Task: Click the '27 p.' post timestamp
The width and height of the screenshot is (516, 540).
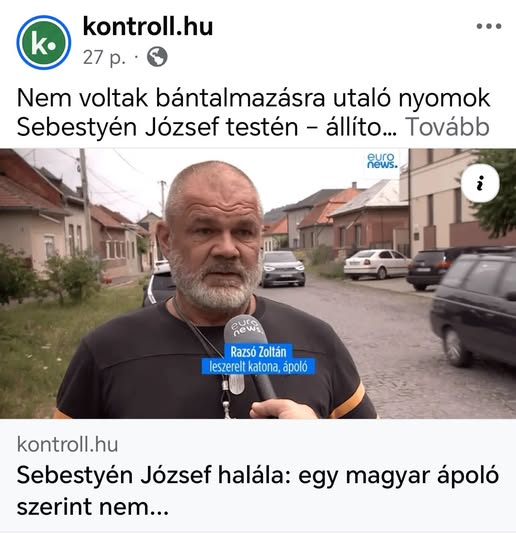Action: point(104,57)
